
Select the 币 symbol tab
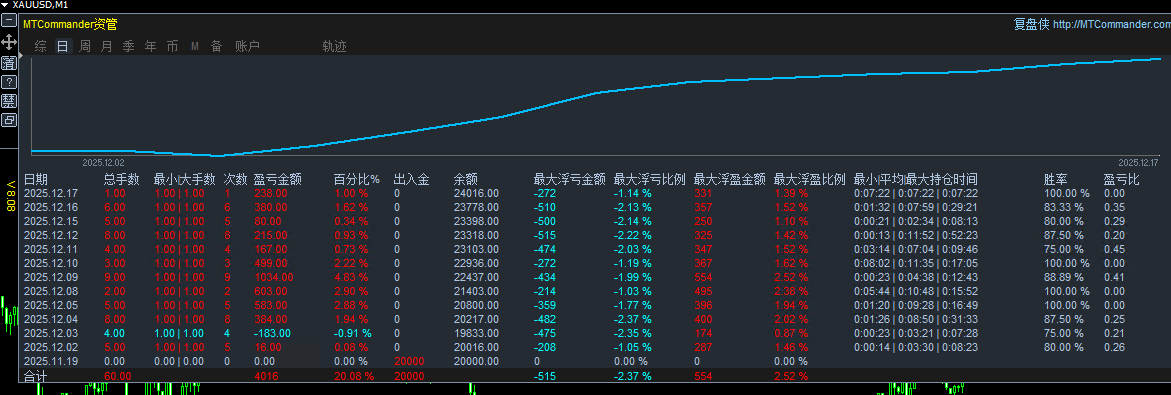tap(173, 46)
